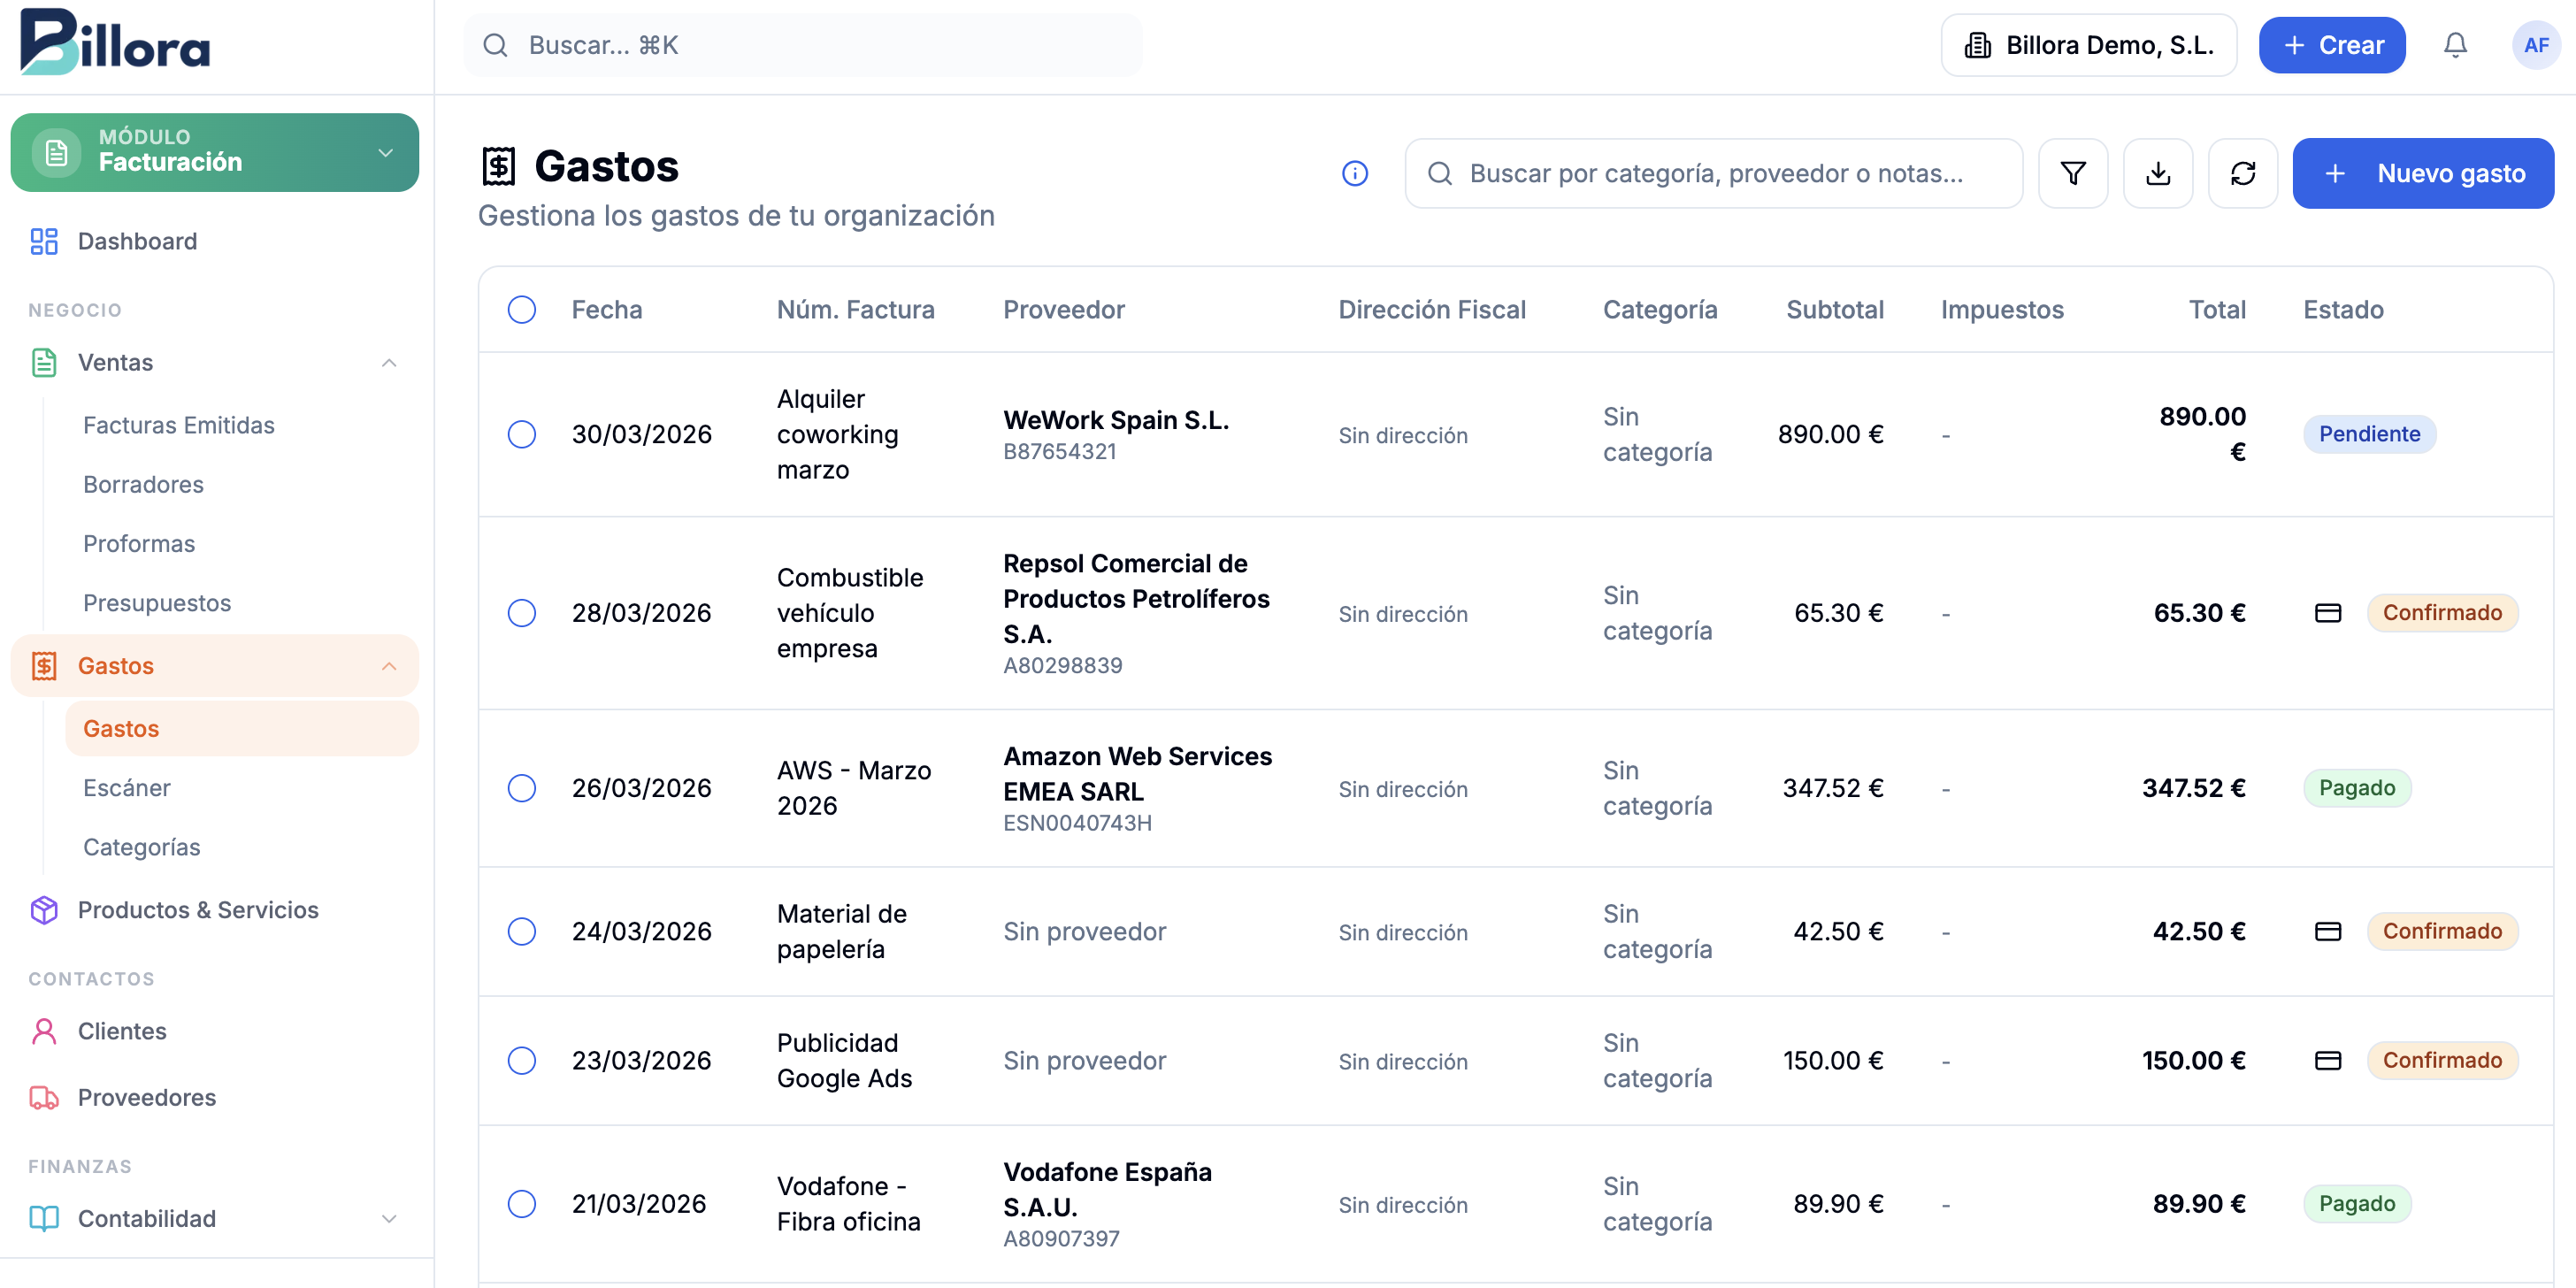This screenshot has height=1288, width=2576.
Task: Open the AF user avatar
Action: click(x=2536, y=45)
